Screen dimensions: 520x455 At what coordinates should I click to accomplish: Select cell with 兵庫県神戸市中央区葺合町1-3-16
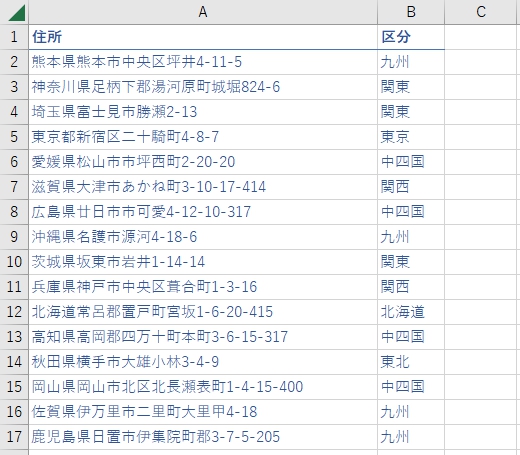[x=203, y=287]
